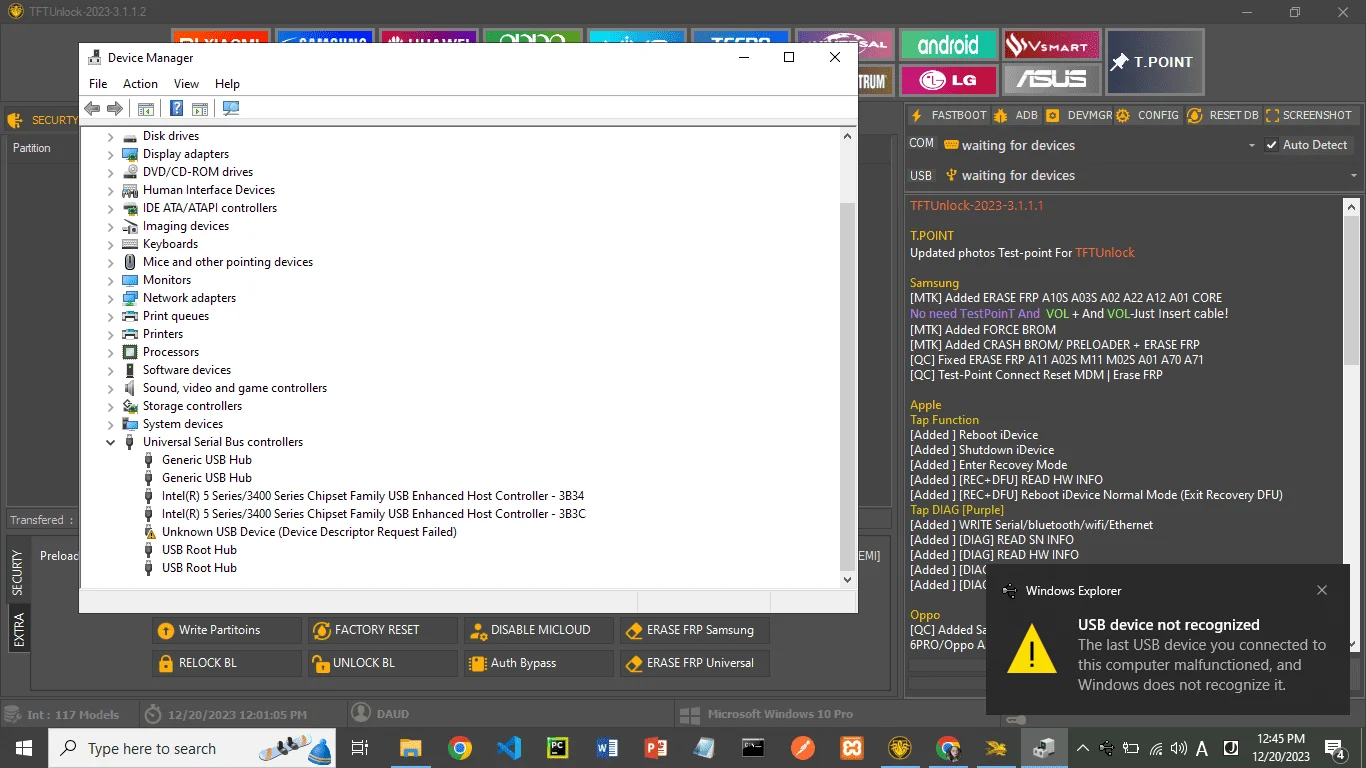Click the UNLOCK BL button
The width and height of the screenshot is (1366, 768).
pyautogui.click(x=382, y=663)
